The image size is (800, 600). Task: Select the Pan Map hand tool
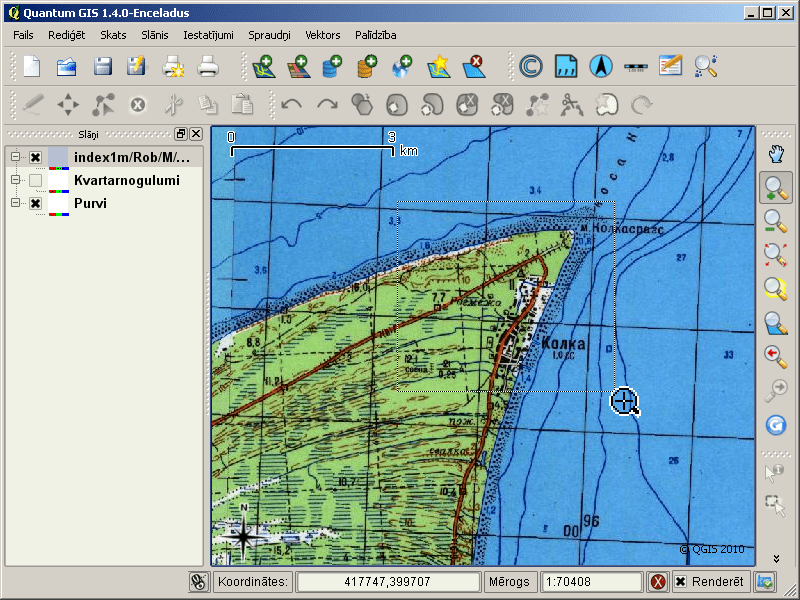[x=776, y=154]
